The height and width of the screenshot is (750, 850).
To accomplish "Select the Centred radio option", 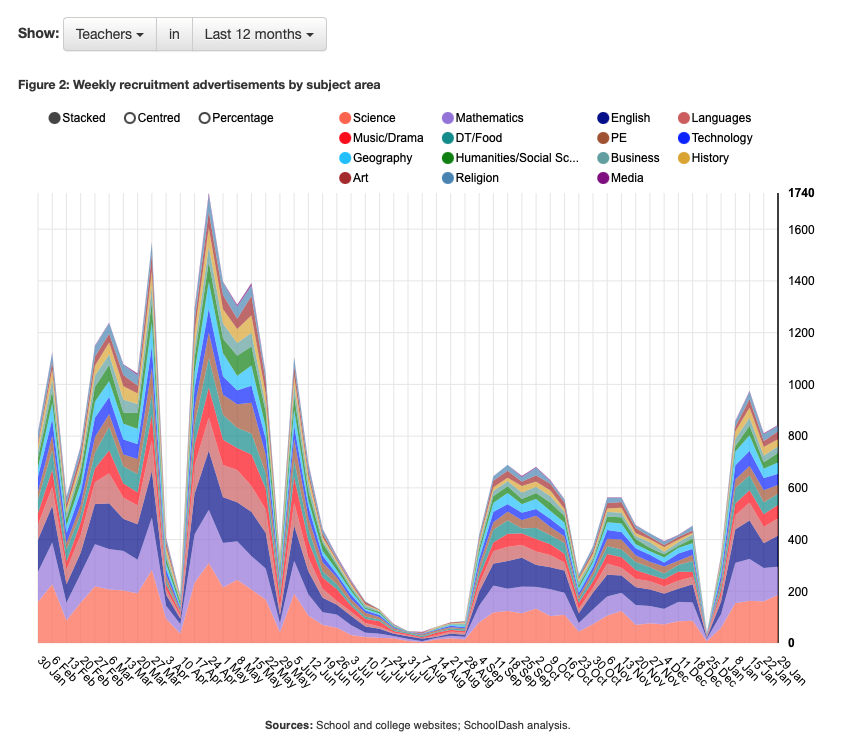I will click(x=130, y=118).
